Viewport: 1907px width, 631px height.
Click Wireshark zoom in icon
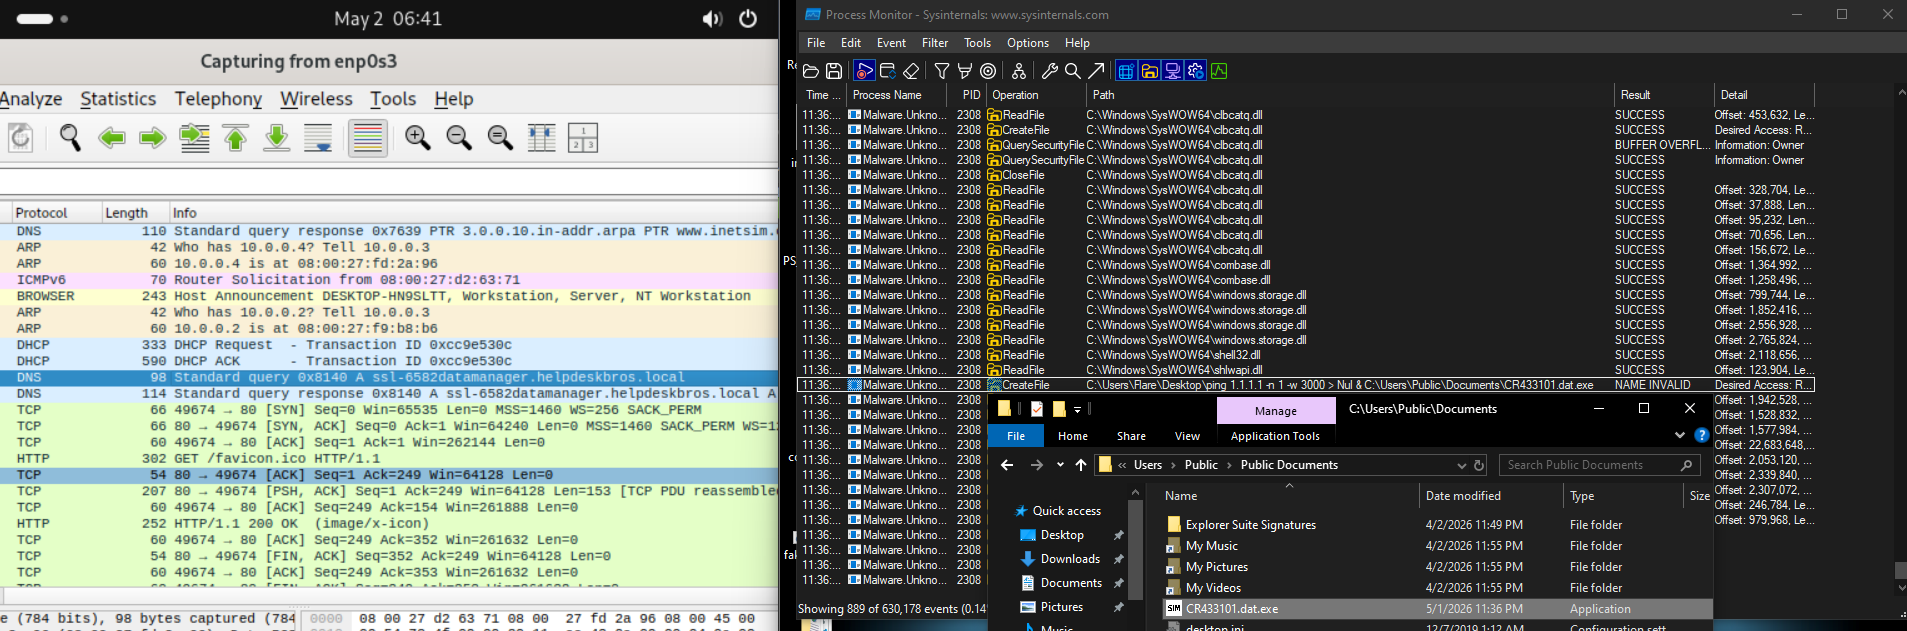pyautogui.click(x=418, y=137)
